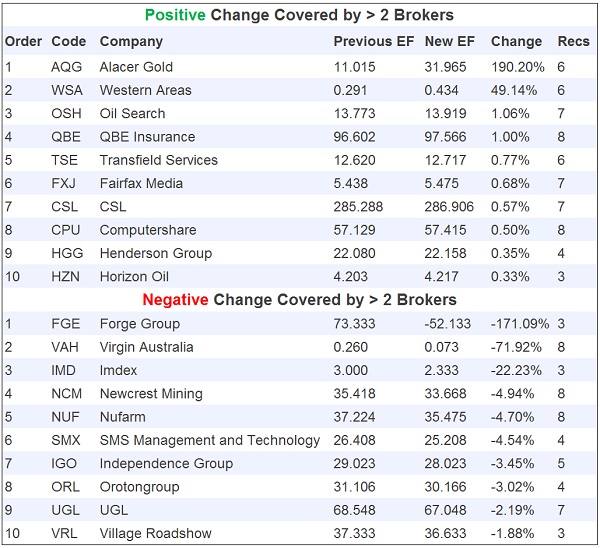The image size is (600, 548).
Task: Click the Oil Search company cell
Action: pyautogui.click(x=132, y=113)
